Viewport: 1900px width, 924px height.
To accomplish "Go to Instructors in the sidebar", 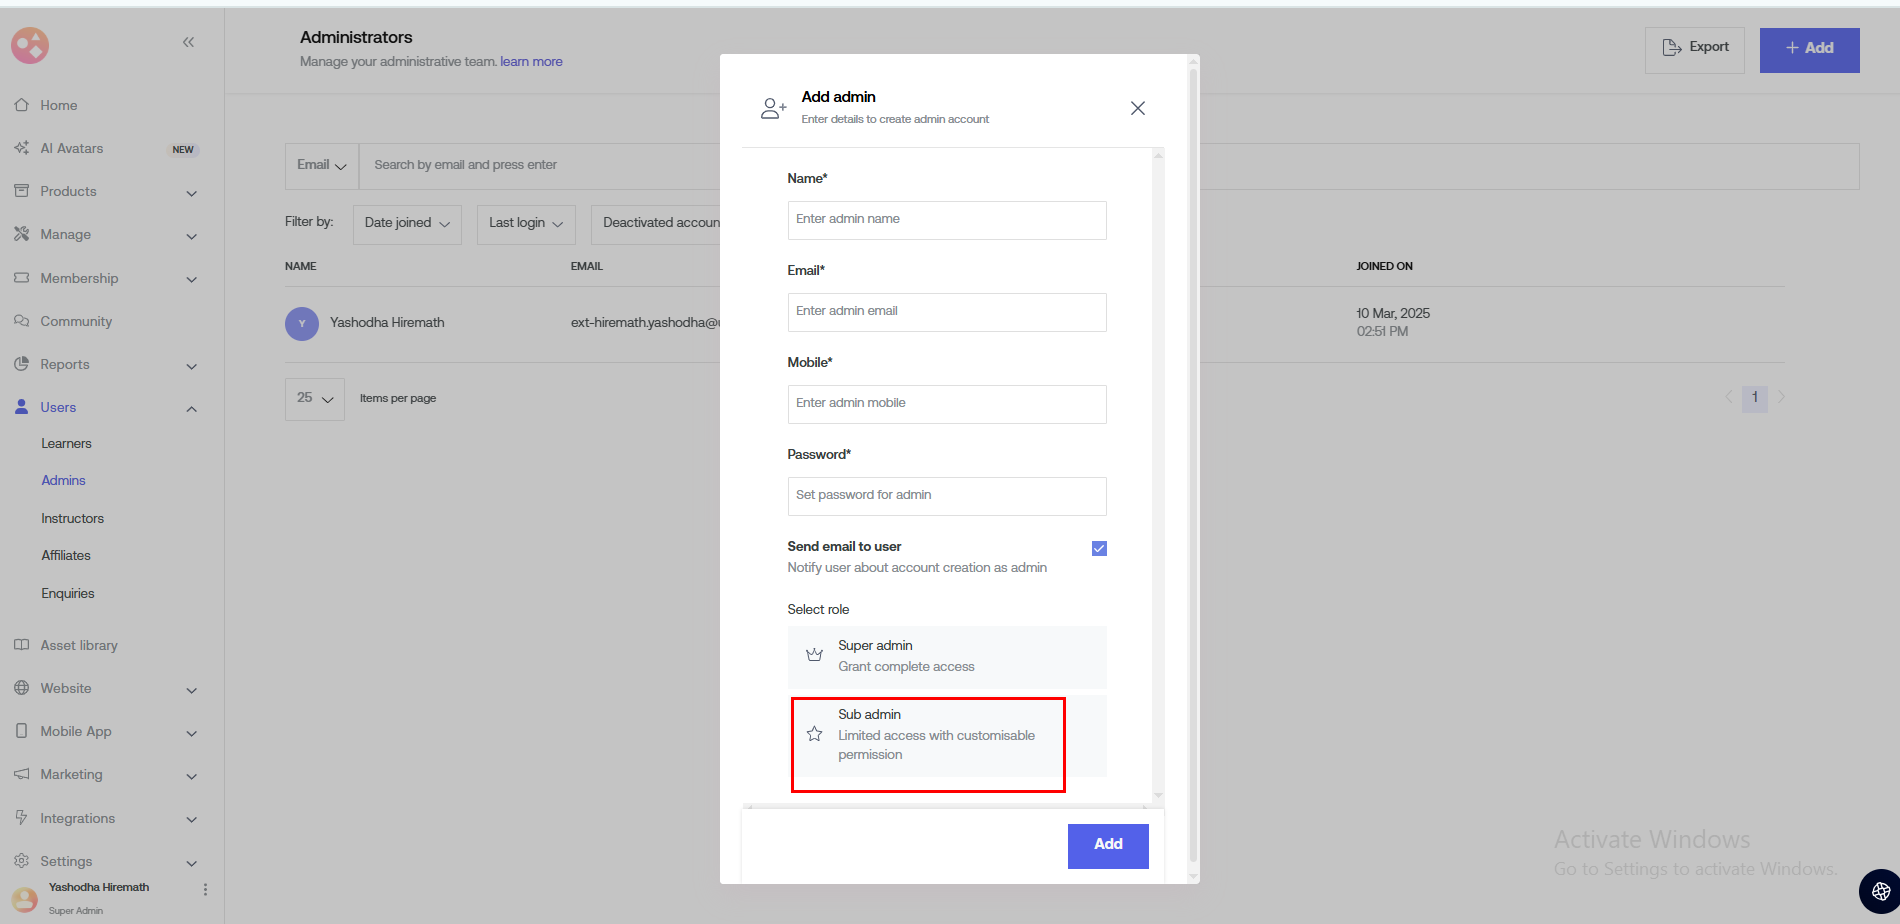I will [72, 518].
